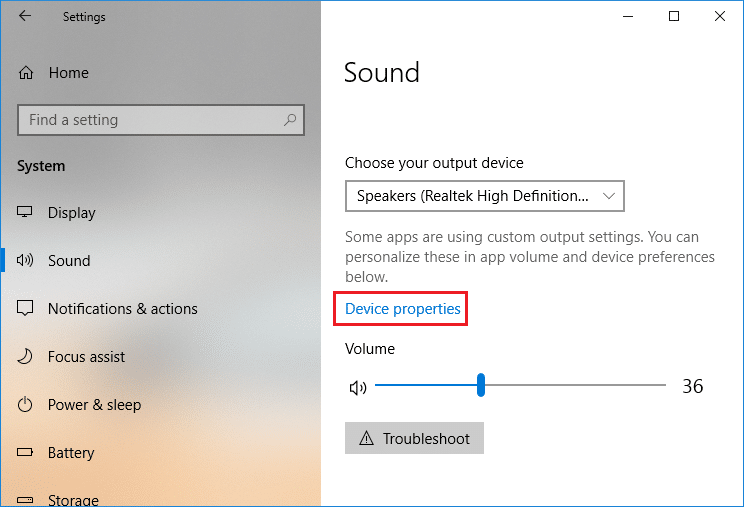Viewport: 744px width, 507px height.
Task: Click the Sound speaker sidebar icon
Action: [x=26, y=260]
